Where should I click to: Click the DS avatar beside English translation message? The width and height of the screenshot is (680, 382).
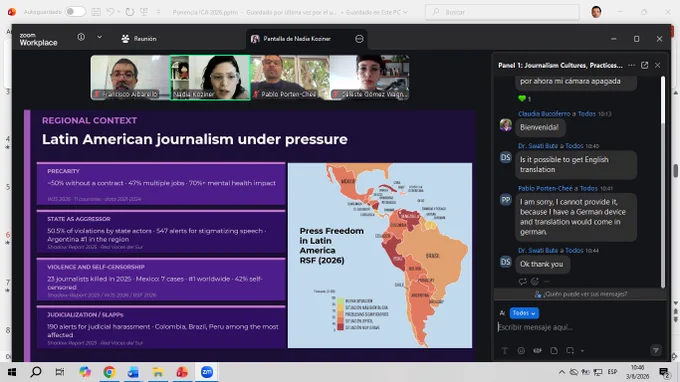click(x=506, y=157)
